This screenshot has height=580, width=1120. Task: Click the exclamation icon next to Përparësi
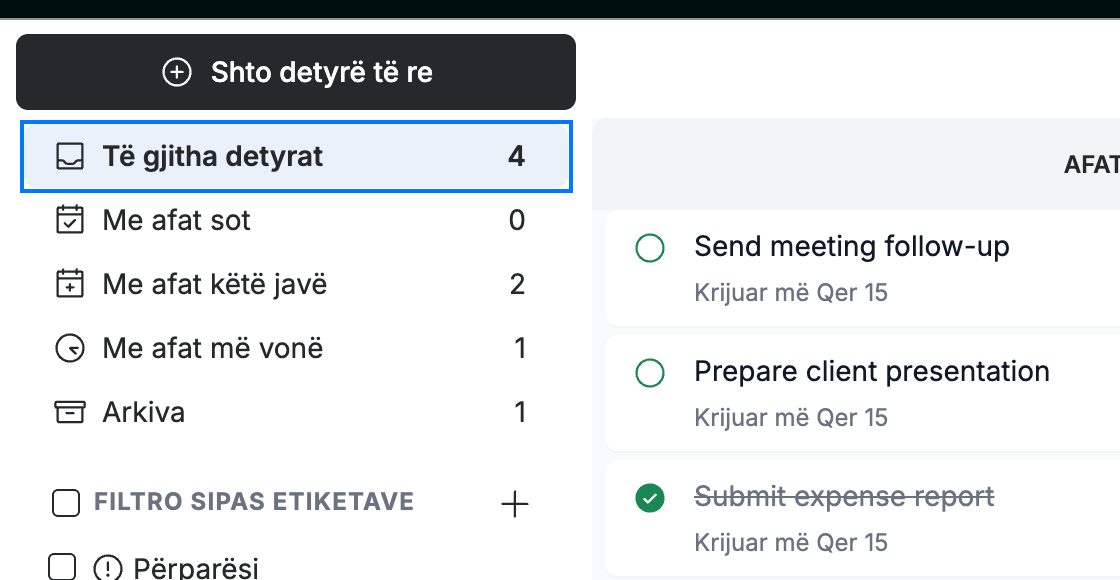pos(108,569)
